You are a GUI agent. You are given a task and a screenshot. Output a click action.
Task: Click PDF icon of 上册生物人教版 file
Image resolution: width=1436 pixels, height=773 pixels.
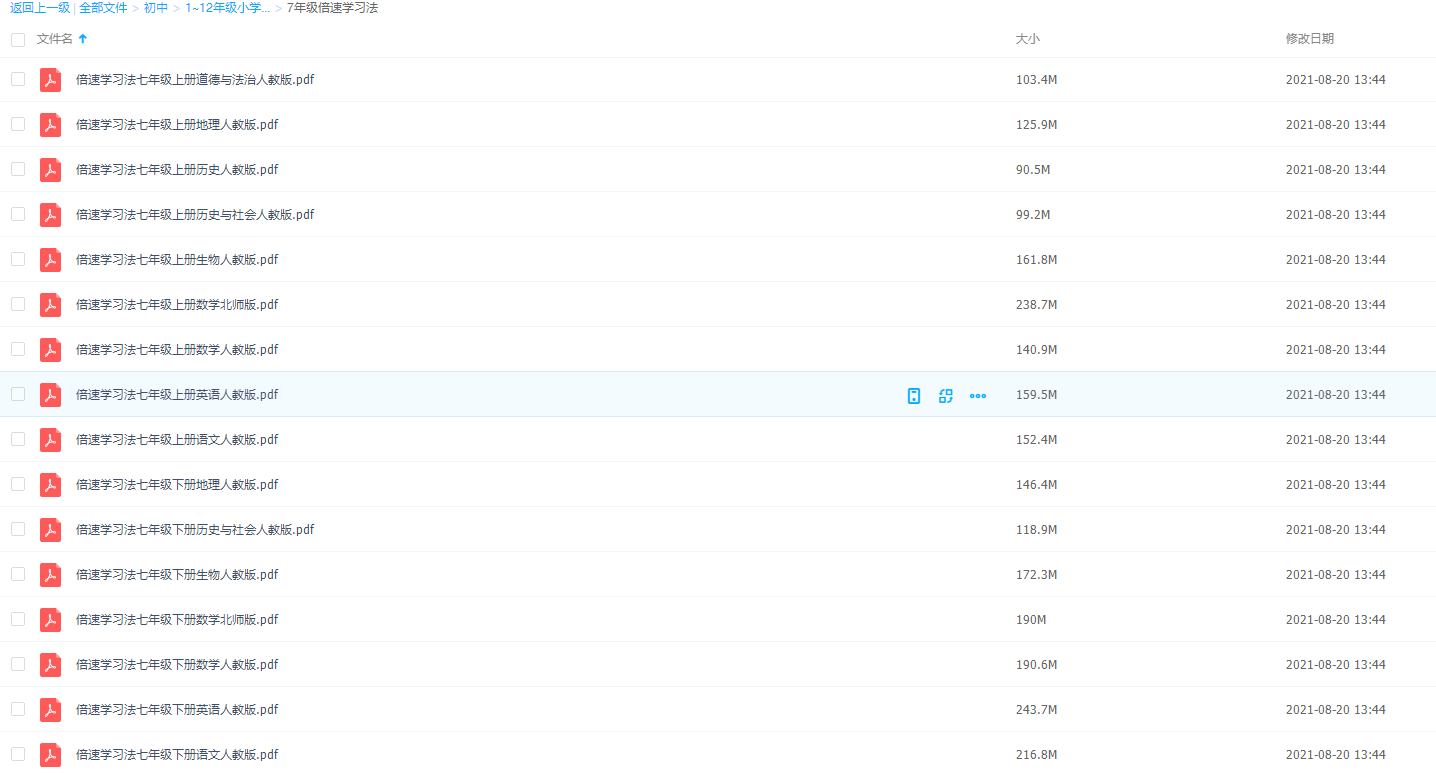[50, 260]
